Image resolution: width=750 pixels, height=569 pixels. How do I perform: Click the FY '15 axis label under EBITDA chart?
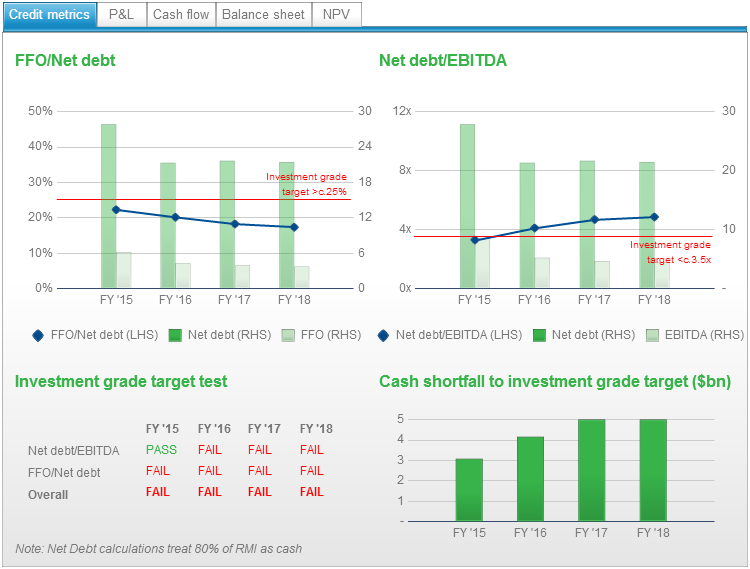(474, 300)
